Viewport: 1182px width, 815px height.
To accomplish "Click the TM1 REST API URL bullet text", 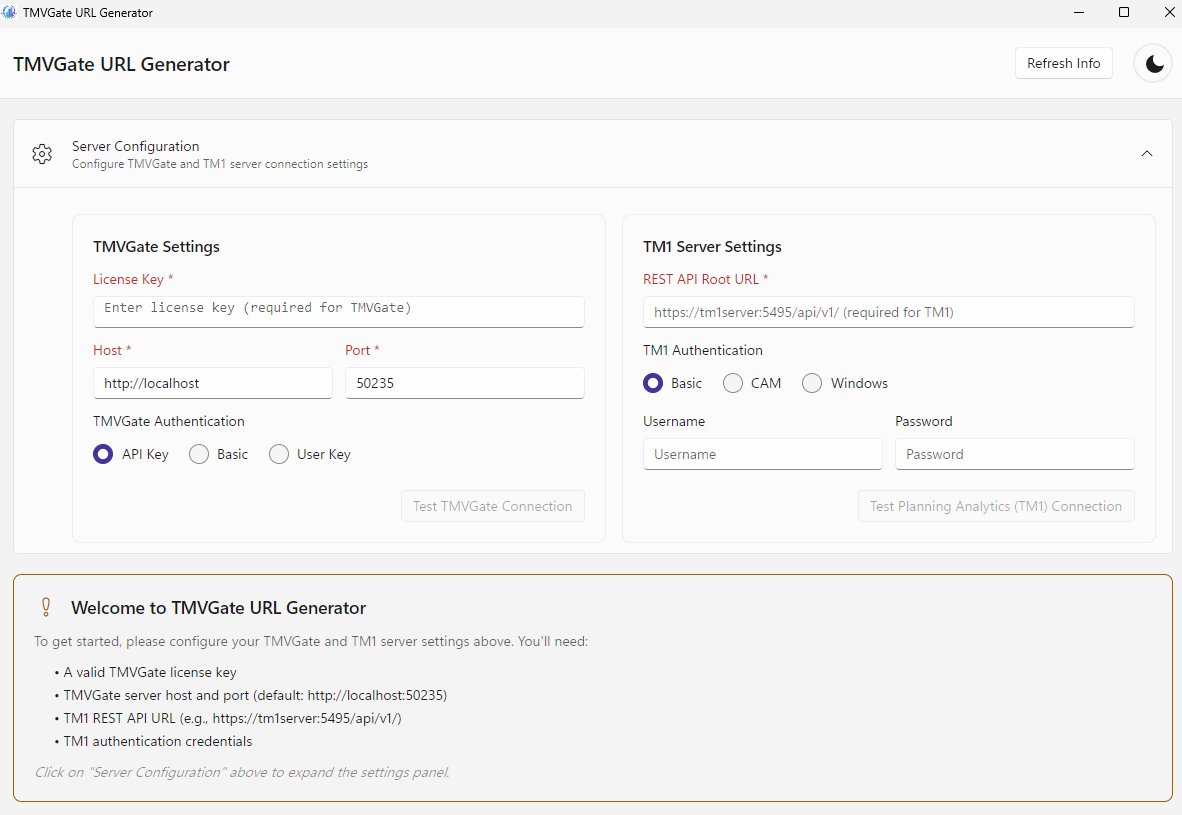I will 232,718.
